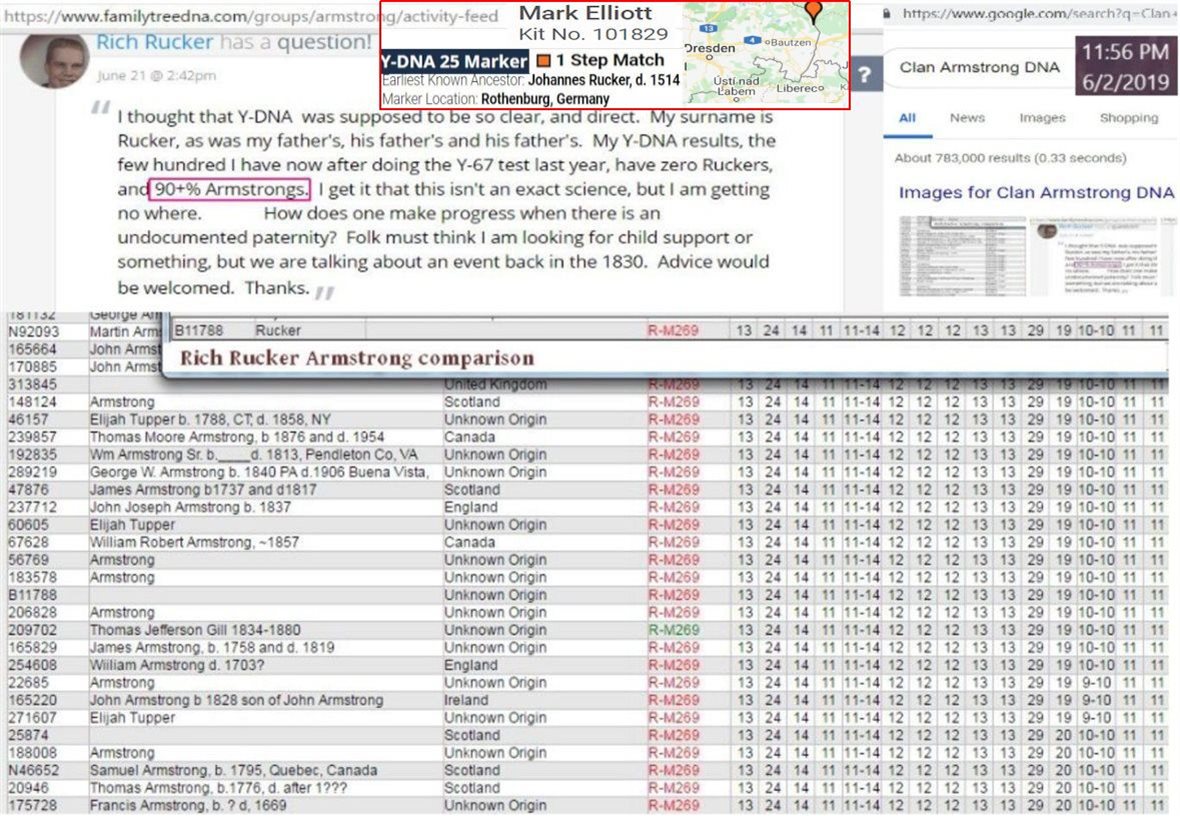Click Kit No. 101829 text
This screenshot has height=816, width=1180.
pyautogui.click(x=593, y=34)
